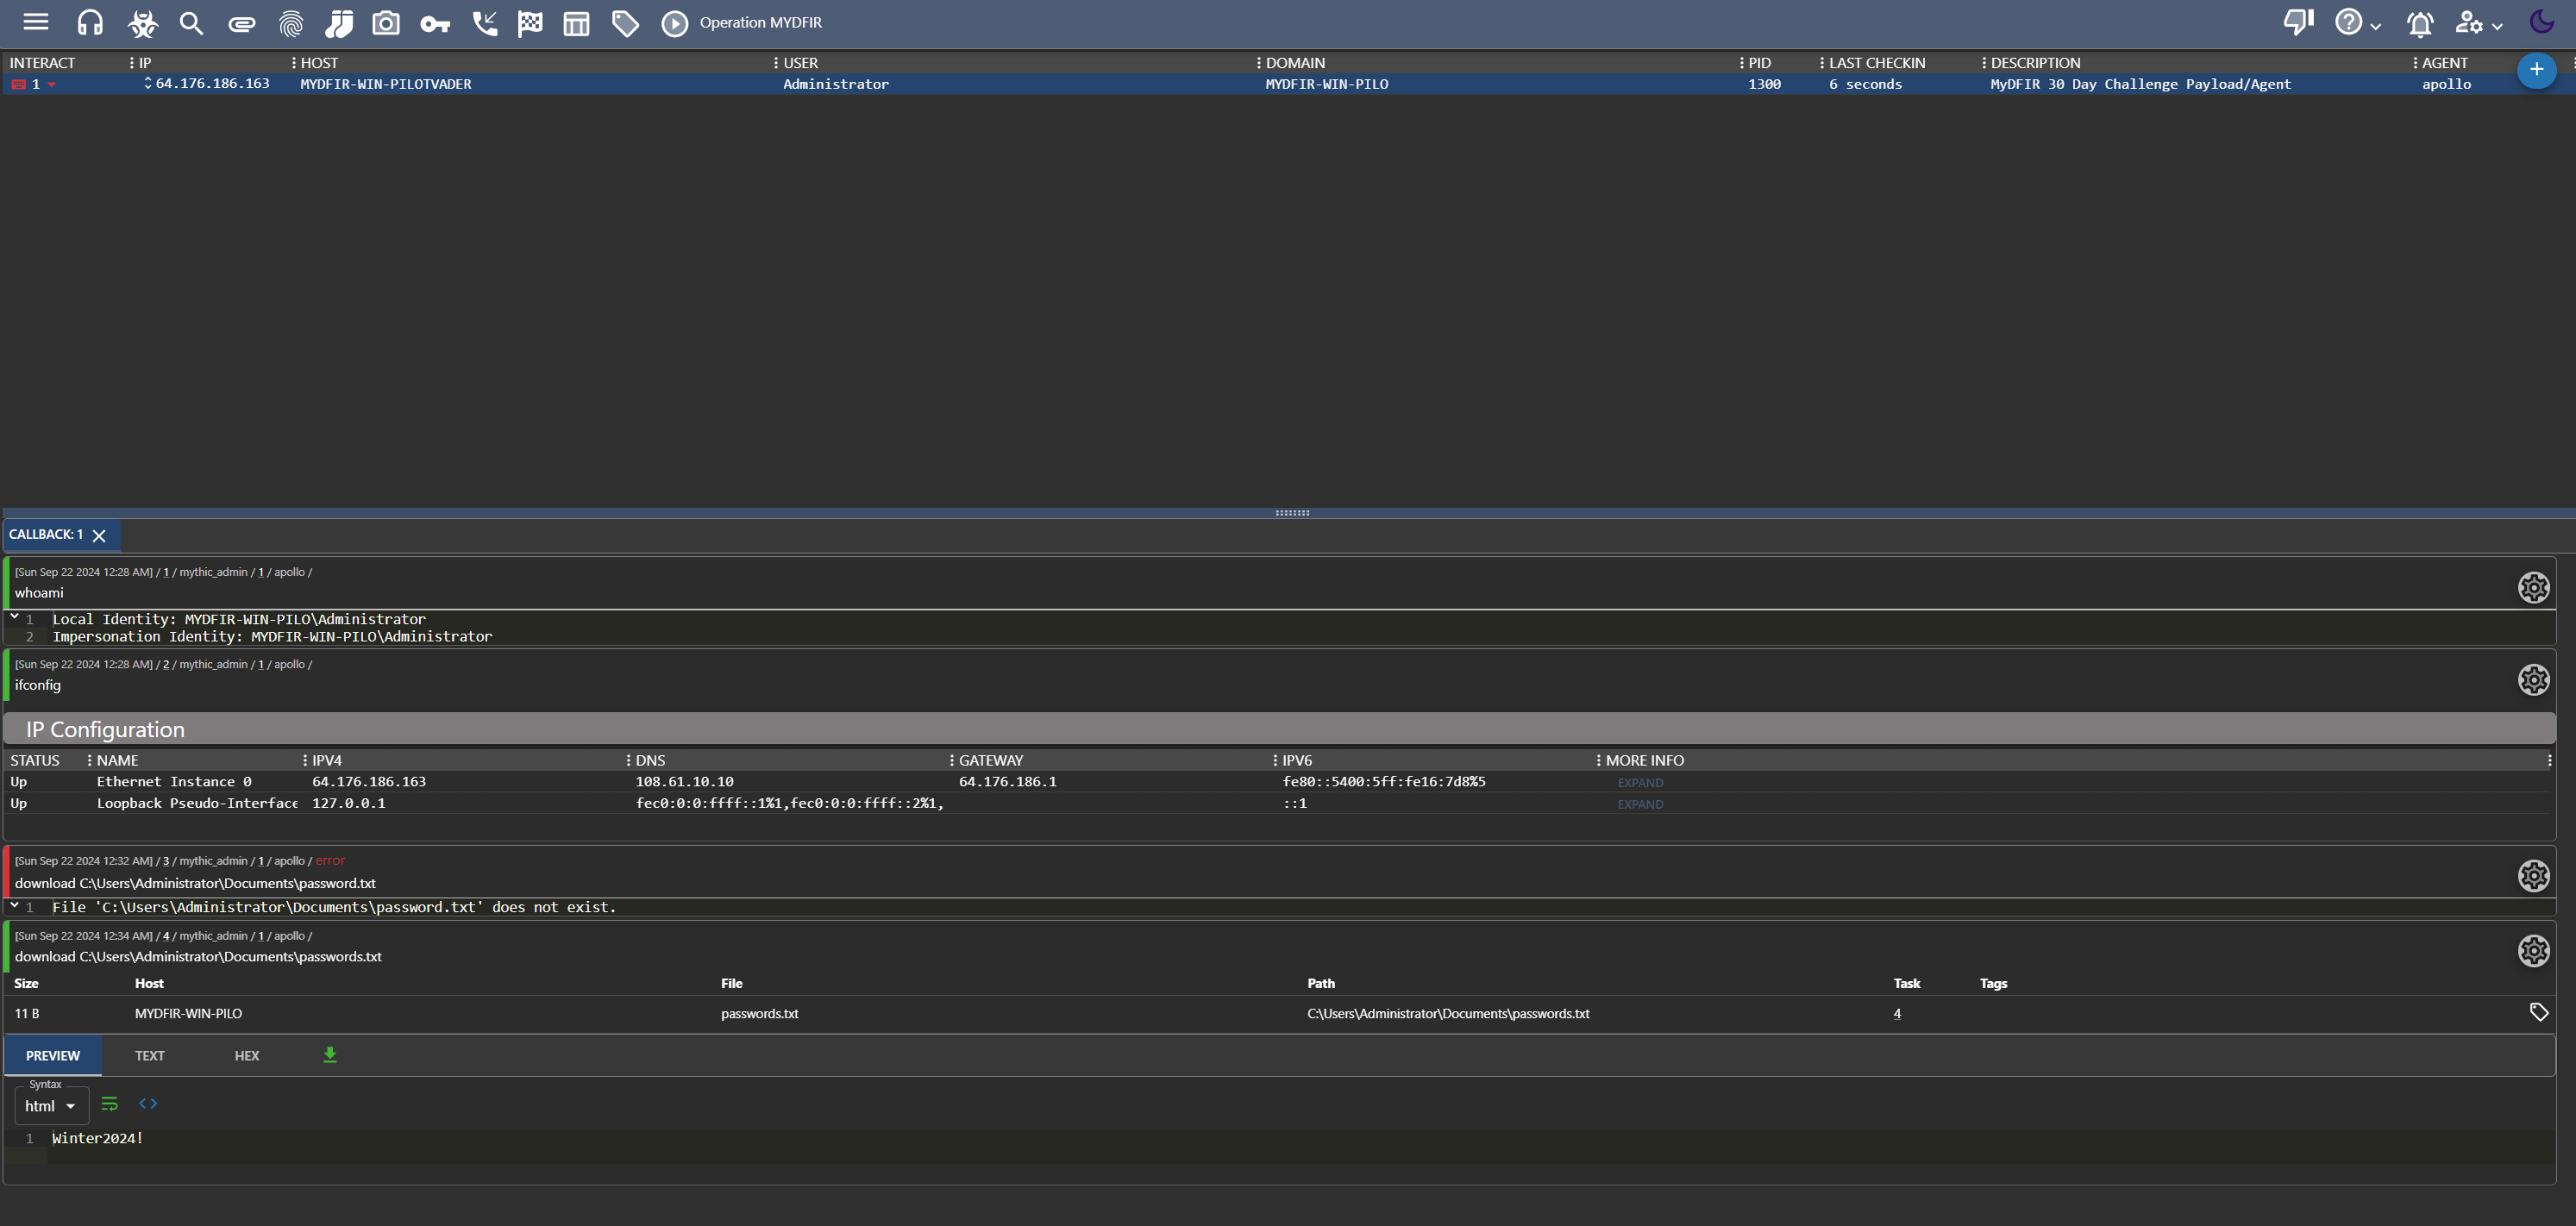Open Credentials using the key icon
This screenshot has width=2576, height=1226.
(435, 22)
